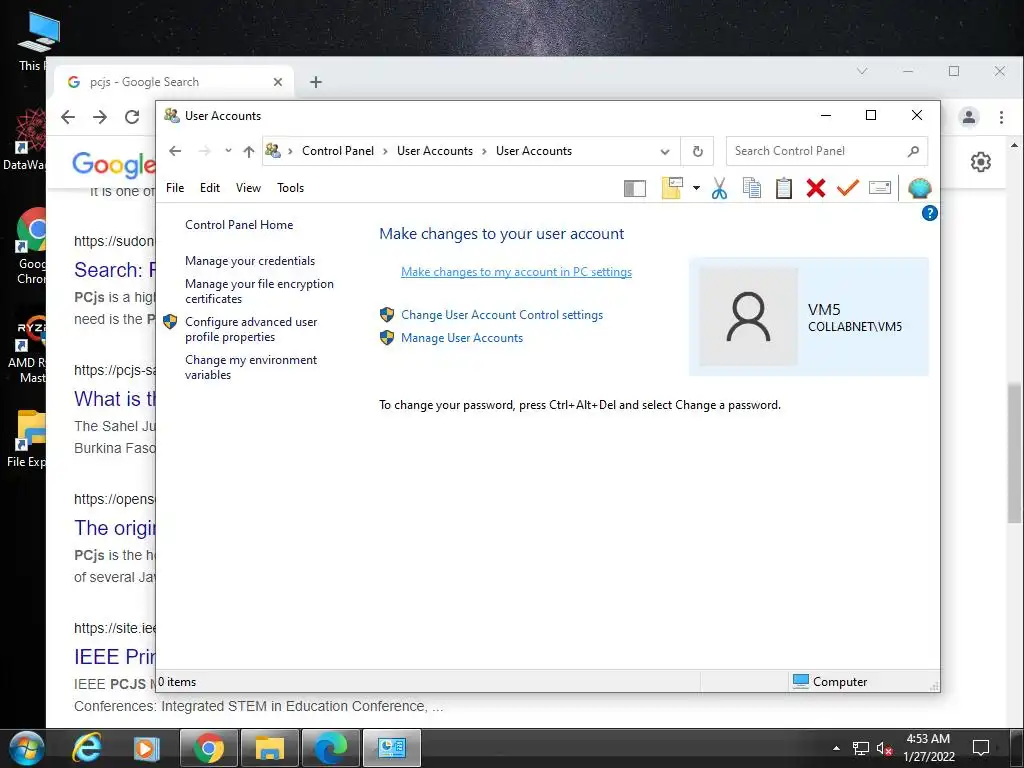The image size is (1024, 768).
Task: Open the notification center icon
Action: click(981, 747)
